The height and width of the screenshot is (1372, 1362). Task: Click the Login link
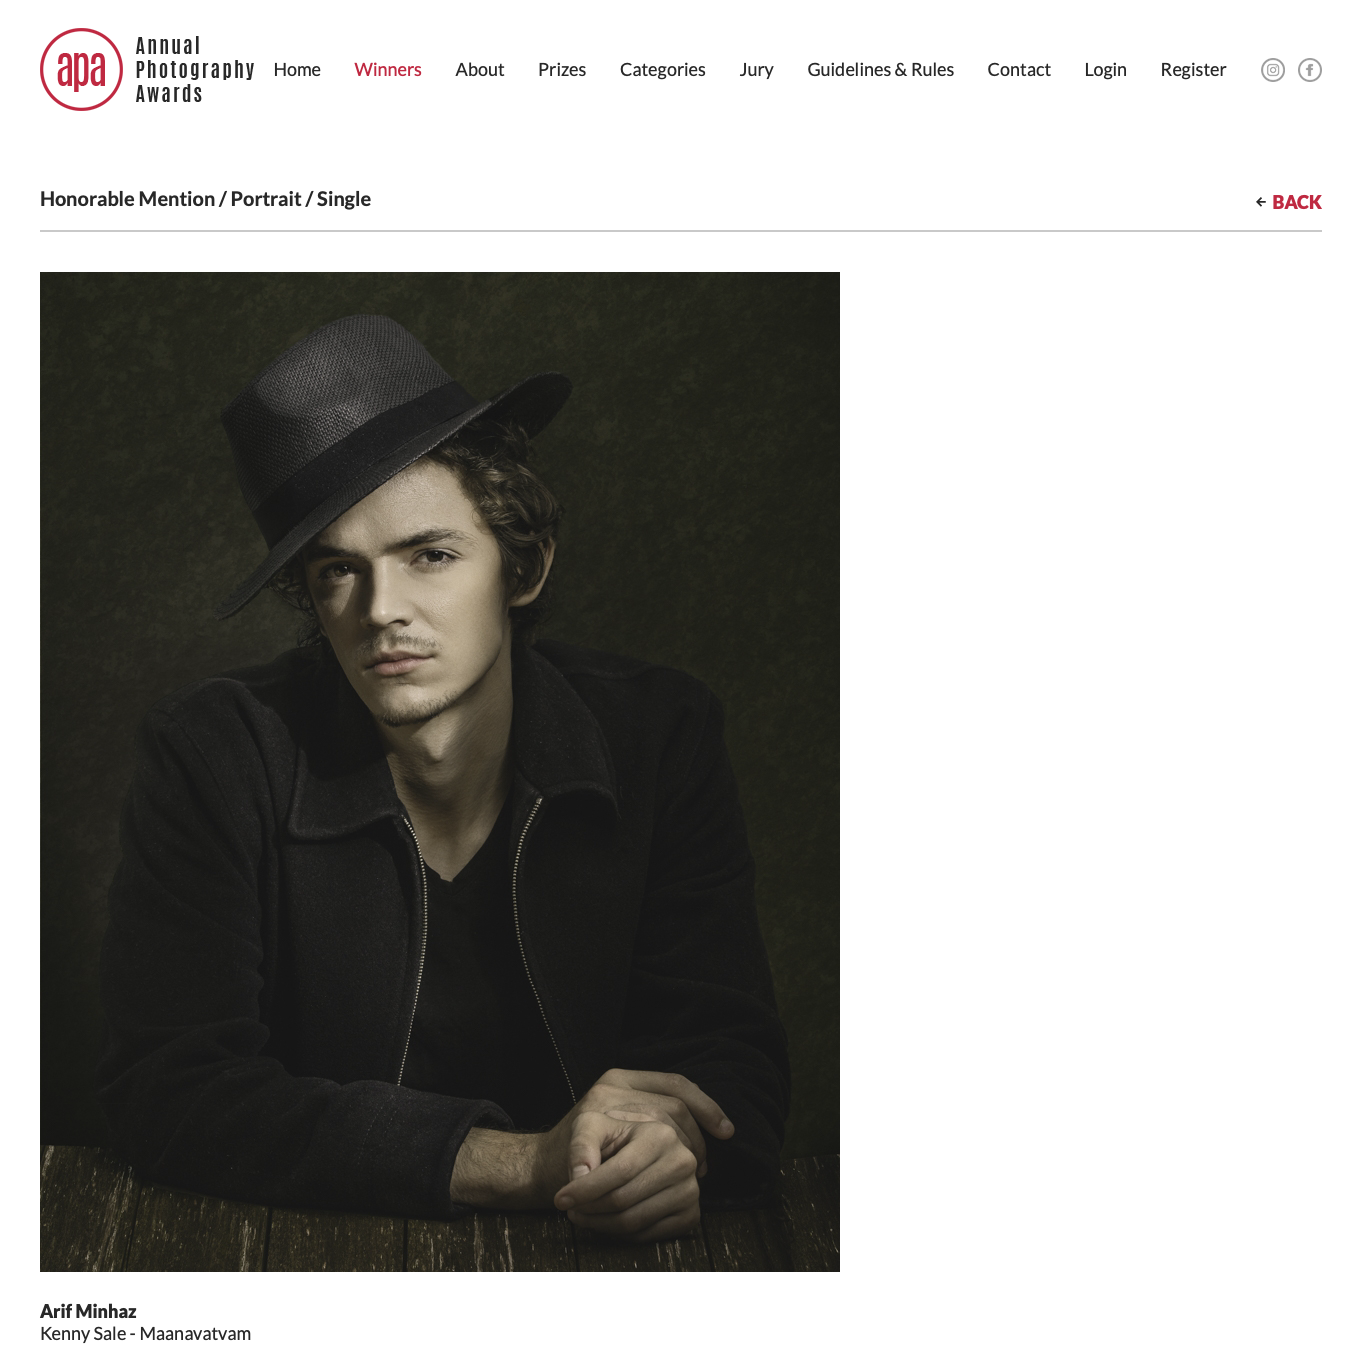pos(1106,69)
